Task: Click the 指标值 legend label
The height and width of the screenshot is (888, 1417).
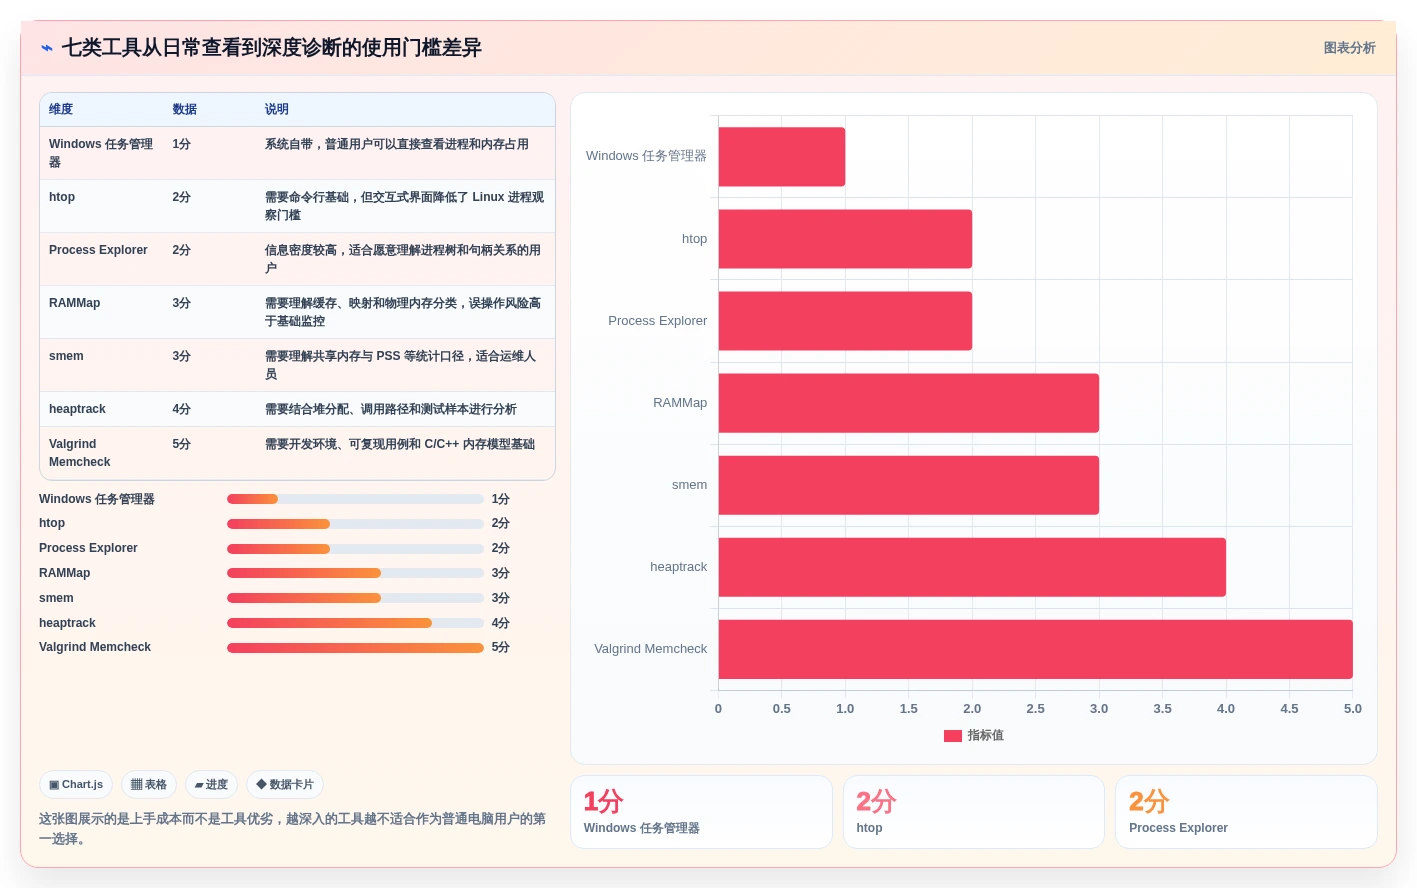Action: (986, 735)
